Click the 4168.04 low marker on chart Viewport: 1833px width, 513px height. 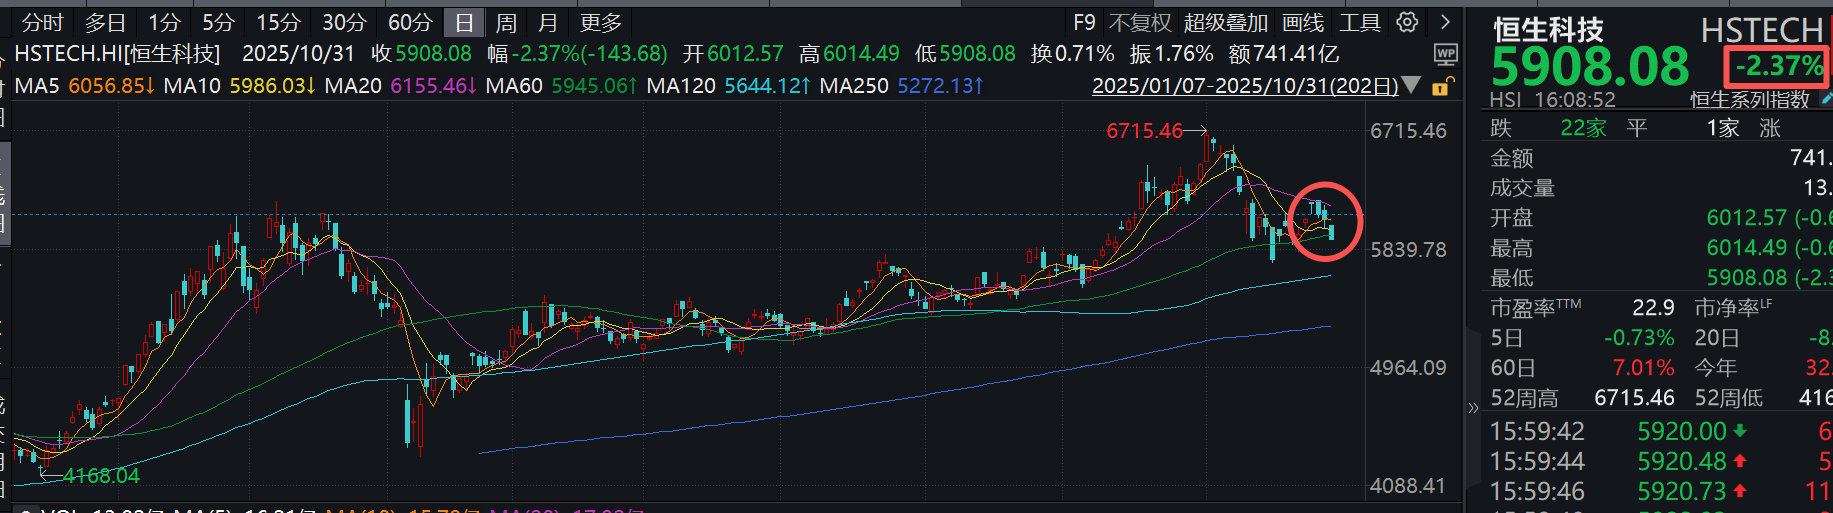101,476
